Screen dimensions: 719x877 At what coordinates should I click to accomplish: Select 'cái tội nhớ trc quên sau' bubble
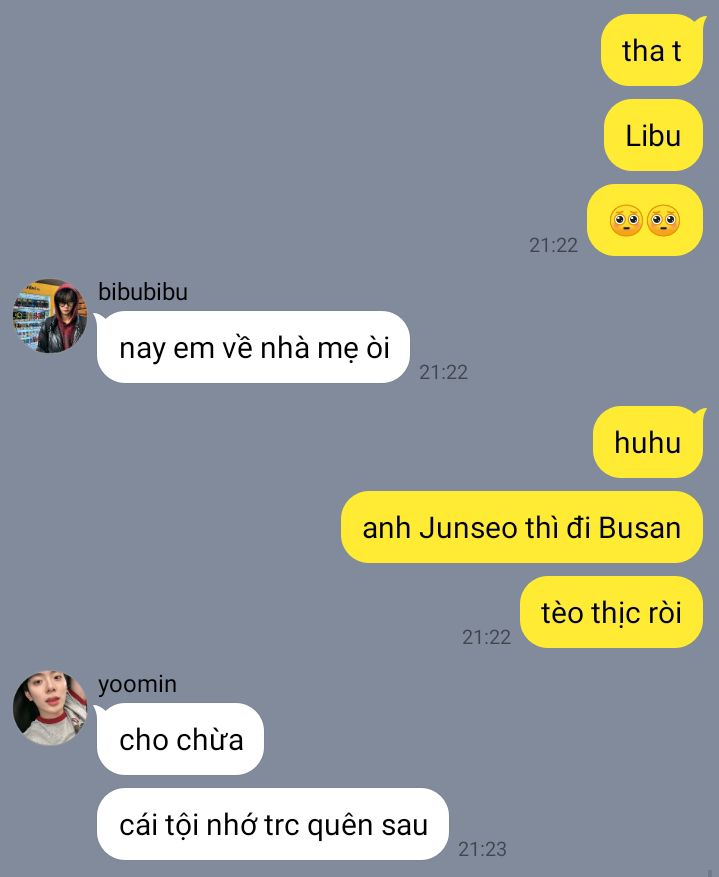point(273,824)
